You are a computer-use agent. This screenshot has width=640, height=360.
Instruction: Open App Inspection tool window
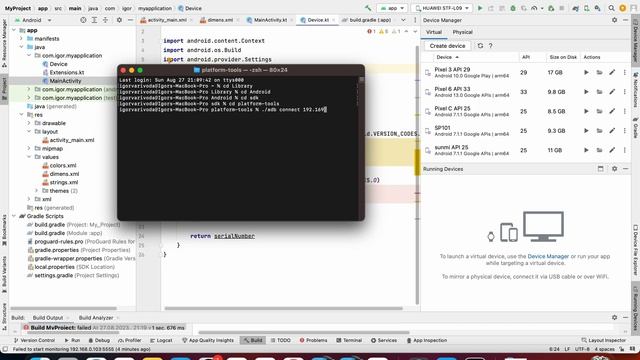(427, 340)
